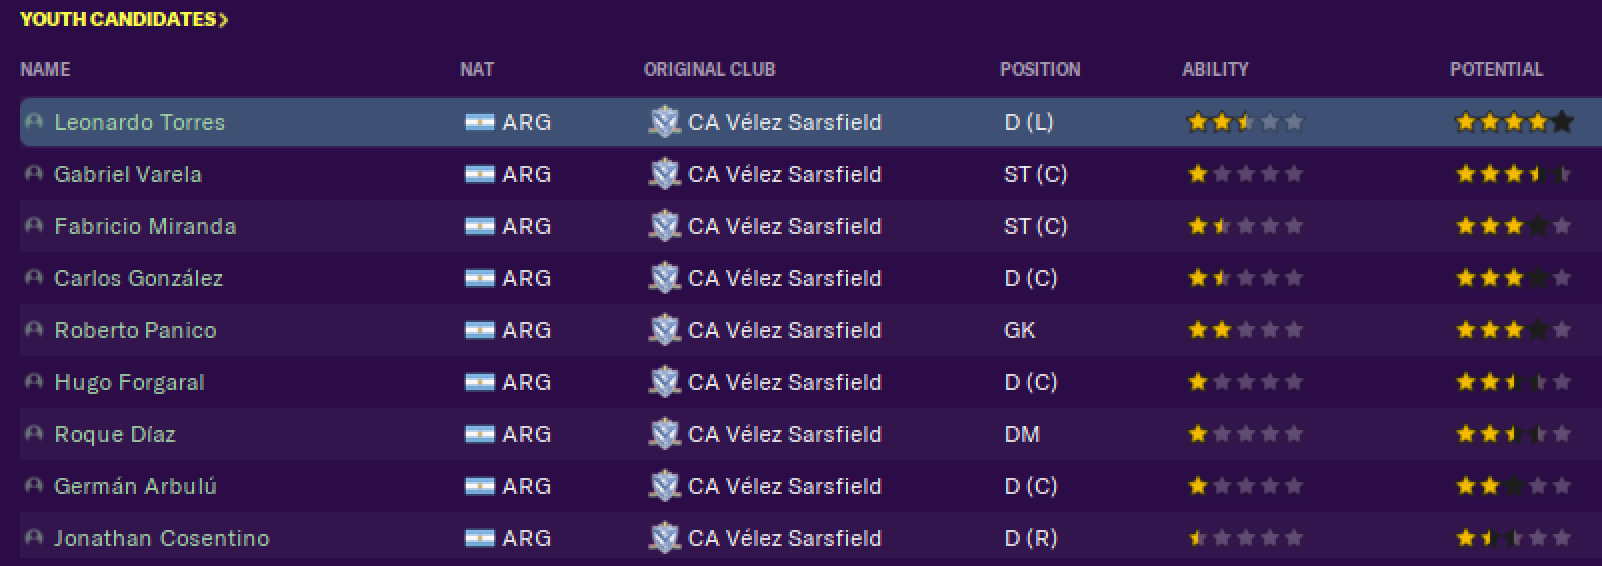Select the Hugo Forgaral row

[x=811, y=382]
